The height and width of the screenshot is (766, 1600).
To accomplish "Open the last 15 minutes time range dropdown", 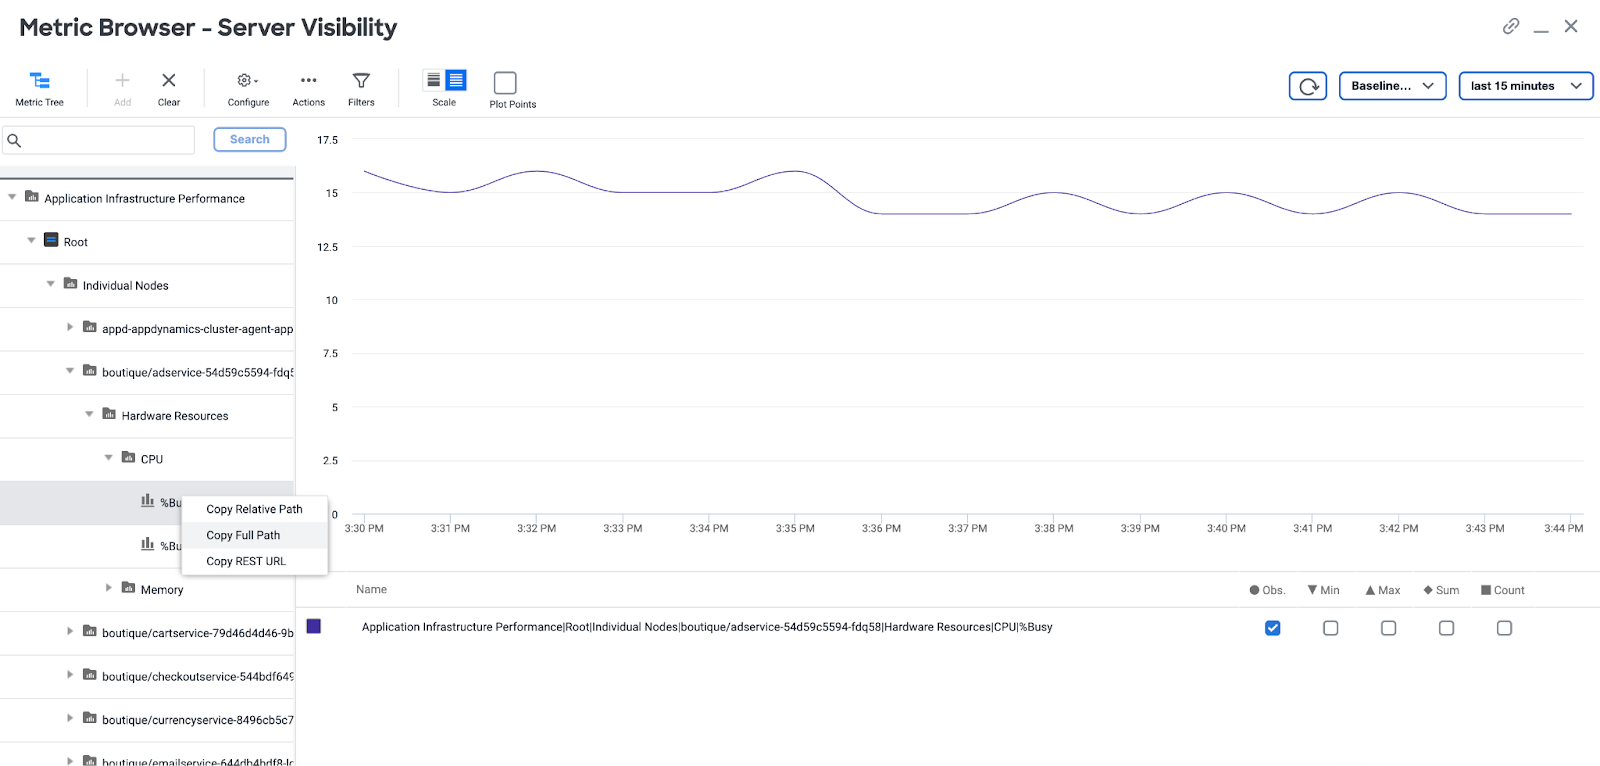I will tap(1525, 86).
